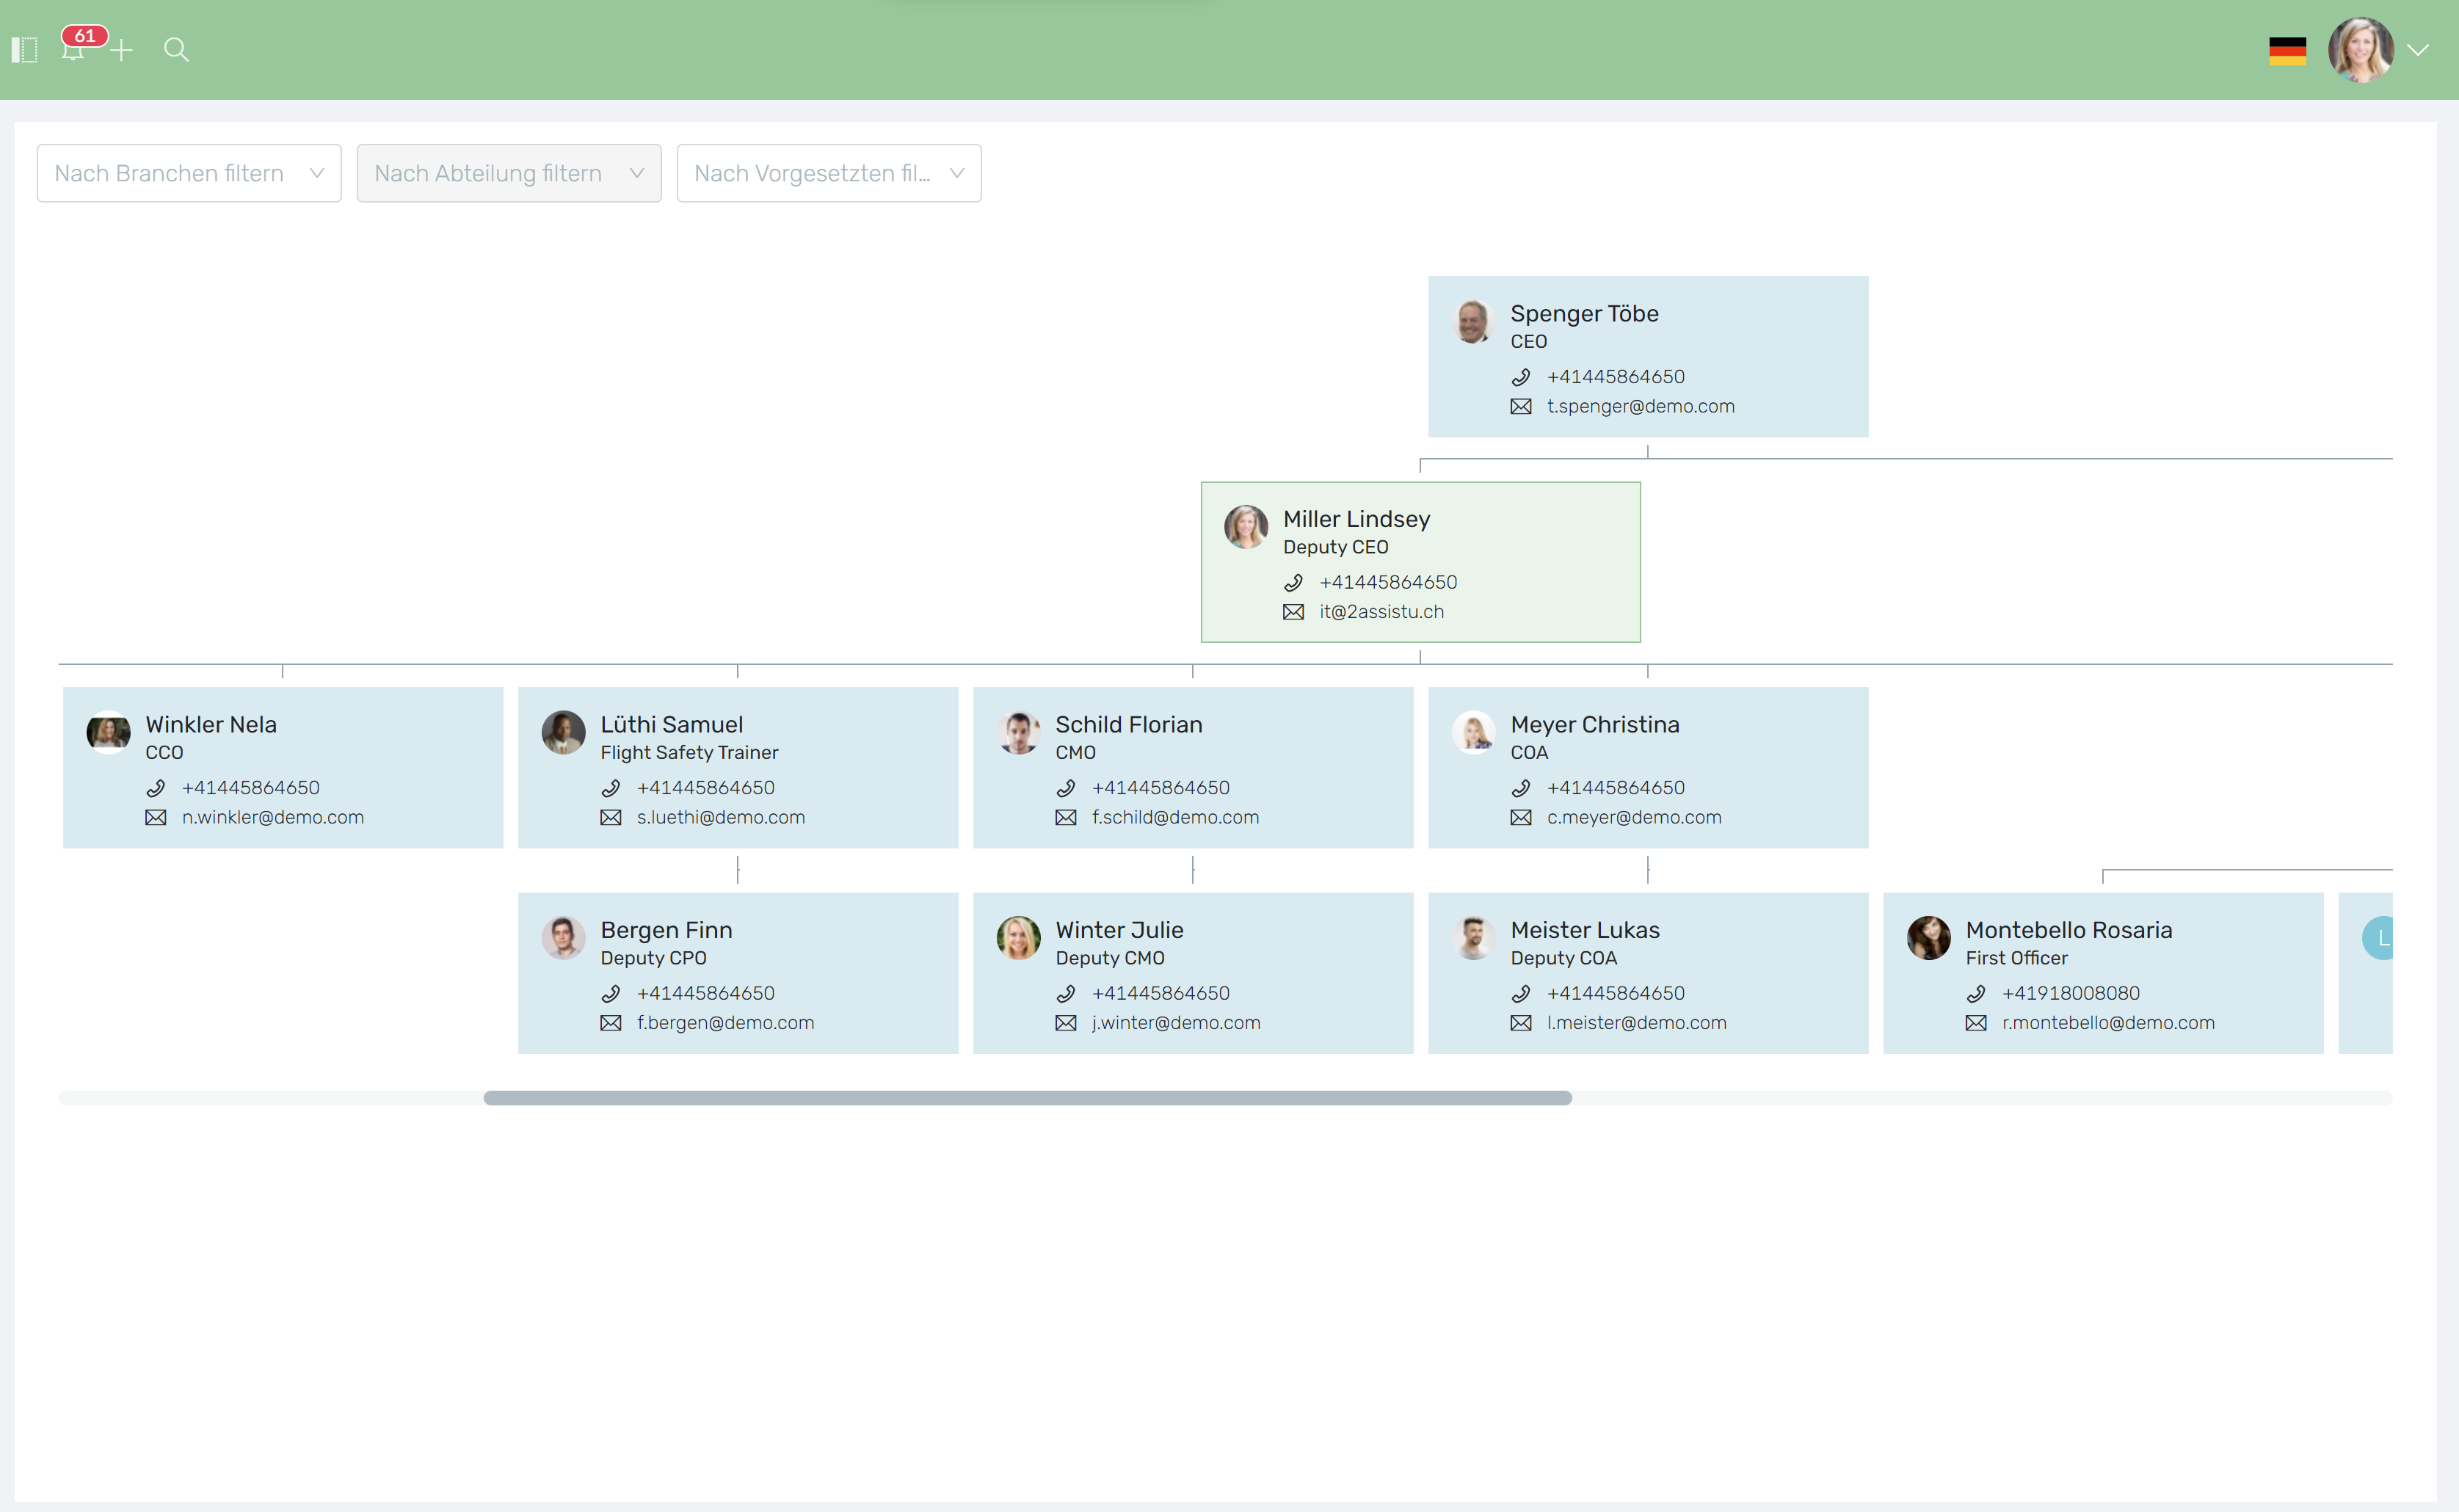
Task: Click phone number +41918008080
Action: tap(2070, 994)
